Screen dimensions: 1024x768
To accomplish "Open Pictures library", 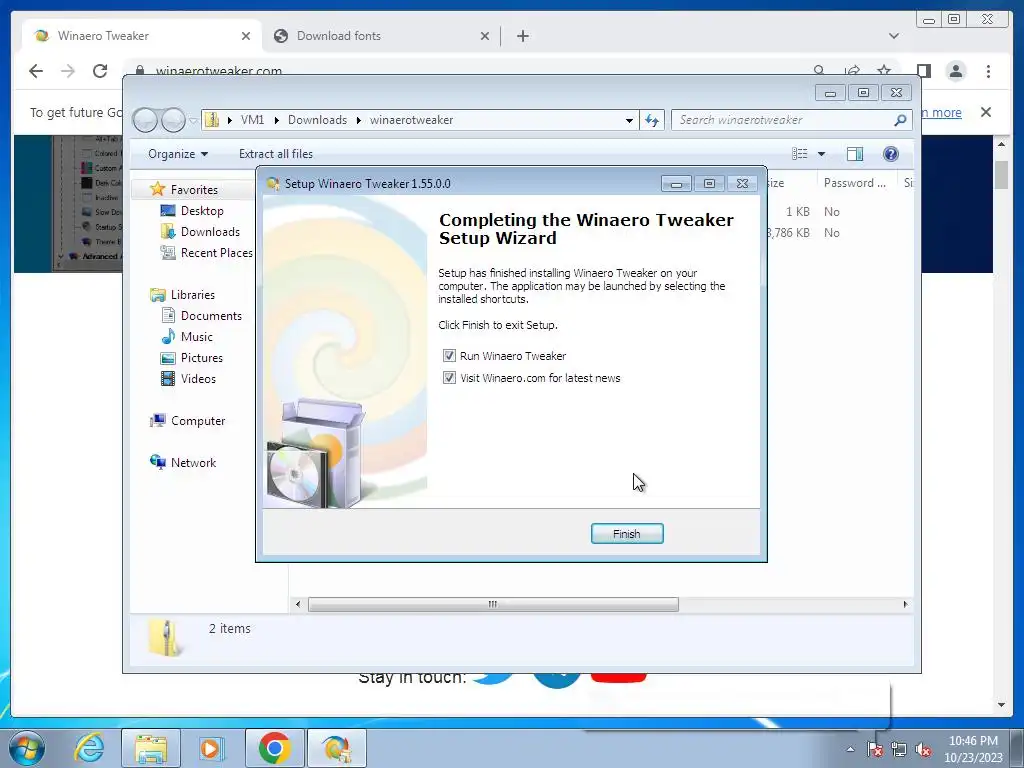I will [201, 358].
